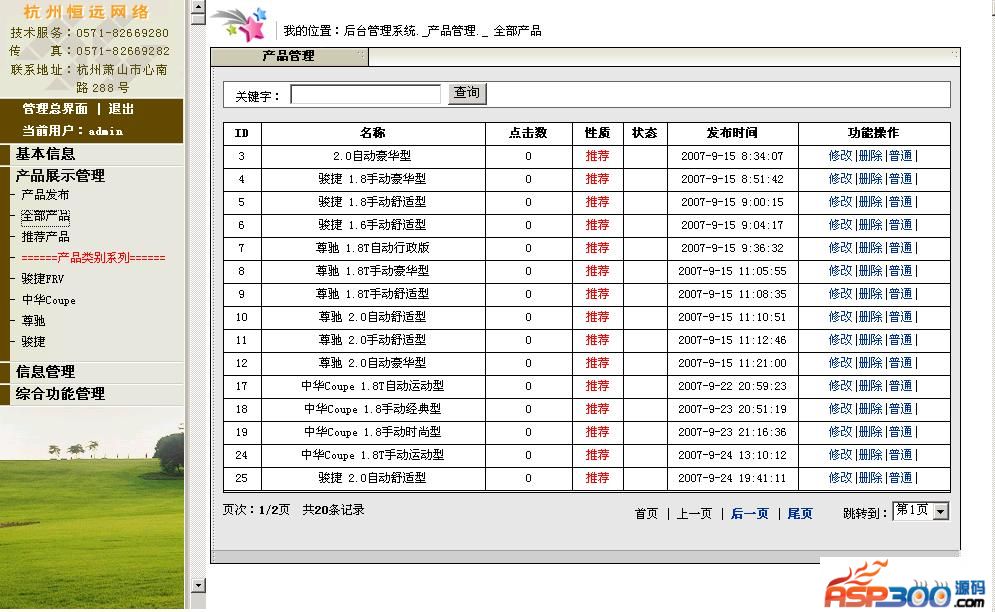Click the 查询 search button
995x612 pixels.
tap(467, 93)
